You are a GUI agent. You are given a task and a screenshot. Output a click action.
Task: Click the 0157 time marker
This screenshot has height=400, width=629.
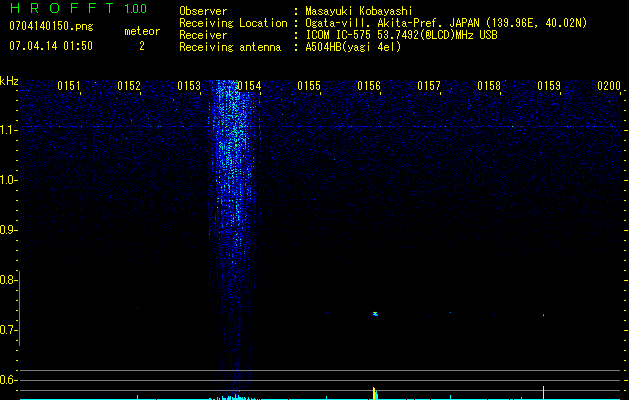tap(429, 86)
